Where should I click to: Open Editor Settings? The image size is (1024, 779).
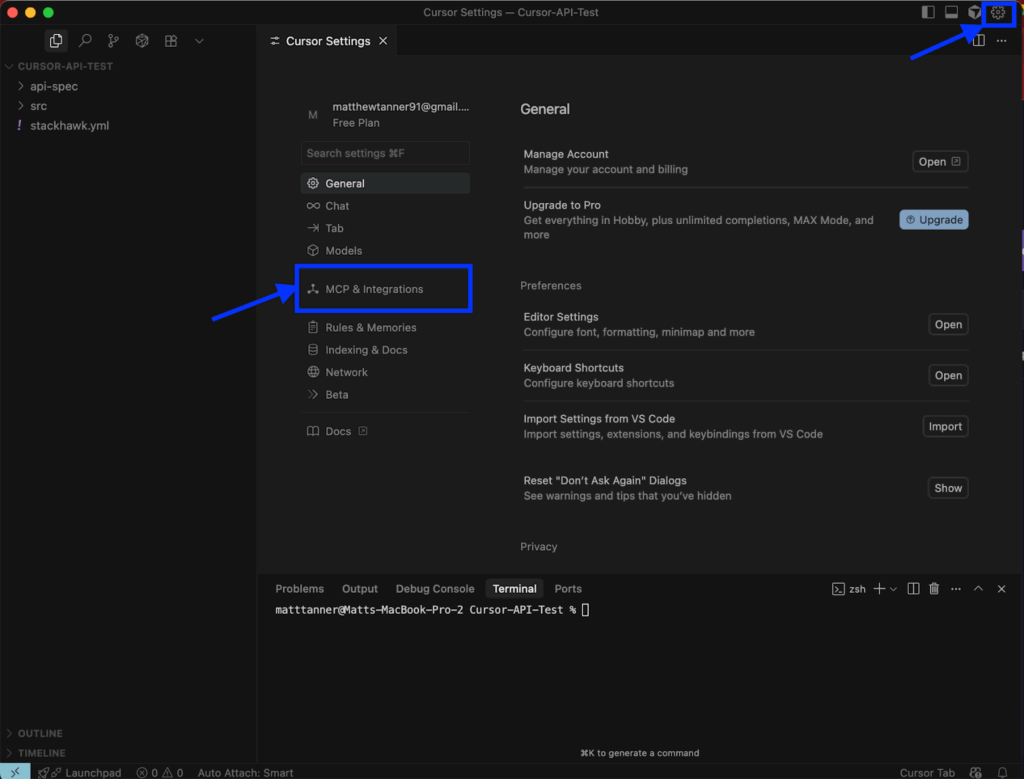948,324
